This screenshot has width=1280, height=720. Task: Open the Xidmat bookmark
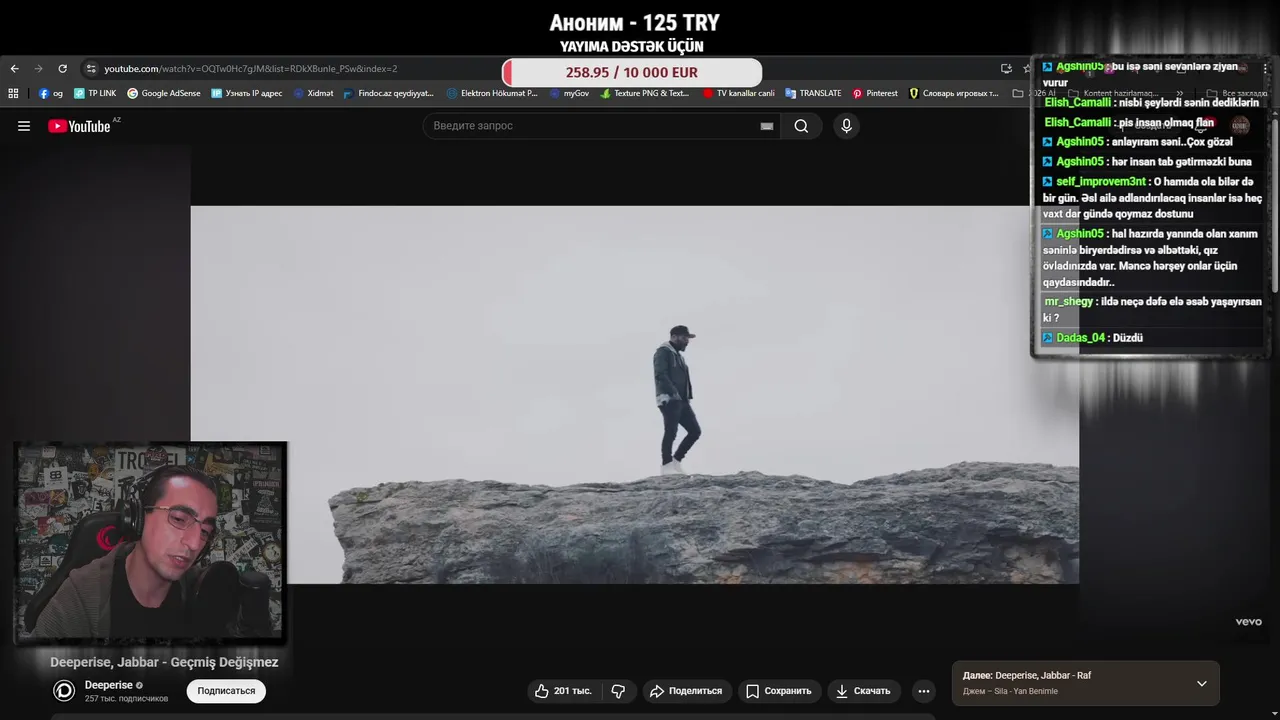(313, 93)
